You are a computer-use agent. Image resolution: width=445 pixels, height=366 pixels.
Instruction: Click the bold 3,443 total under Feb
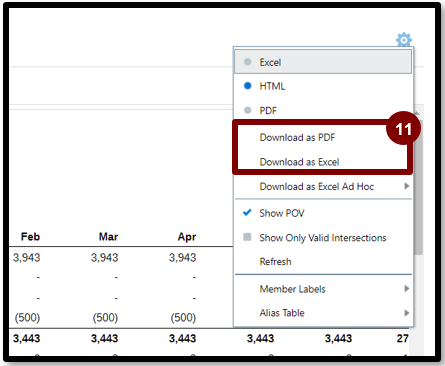point(27,338)
